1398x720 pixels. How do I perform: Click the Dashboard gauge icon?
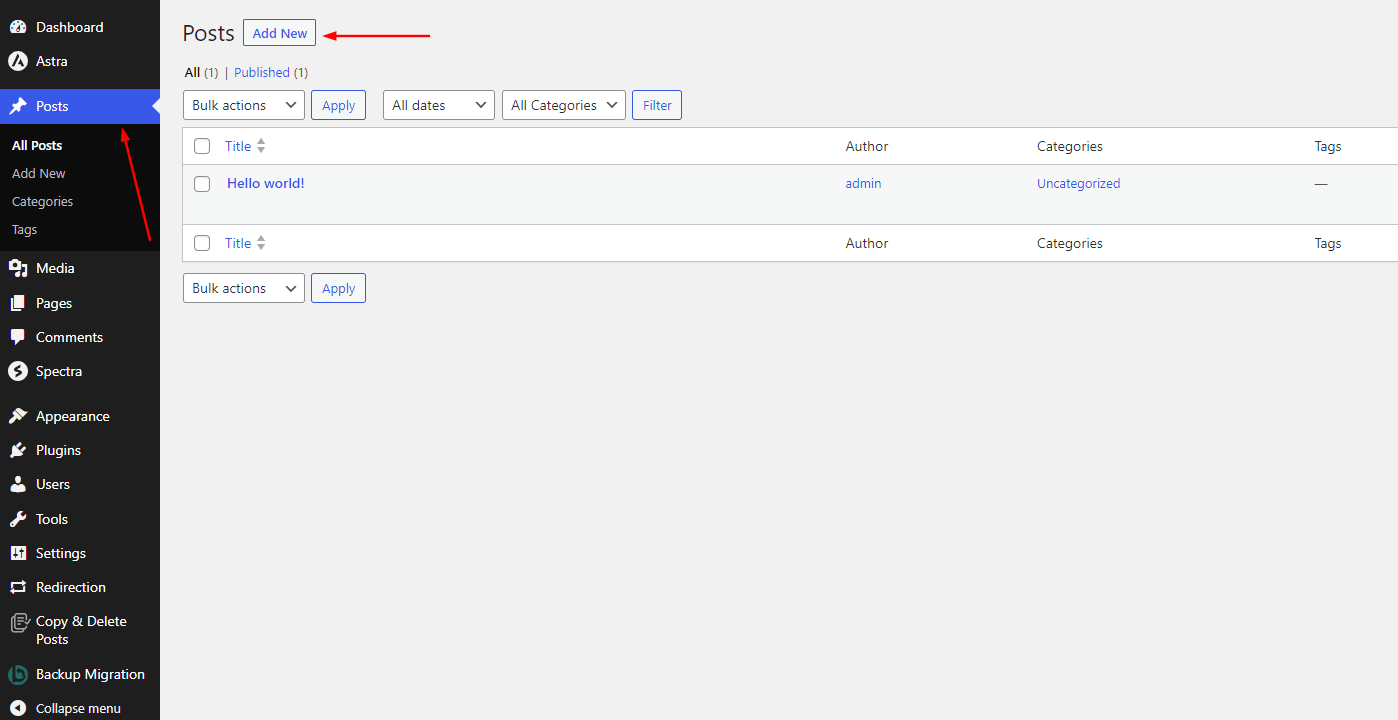(18, 27)
